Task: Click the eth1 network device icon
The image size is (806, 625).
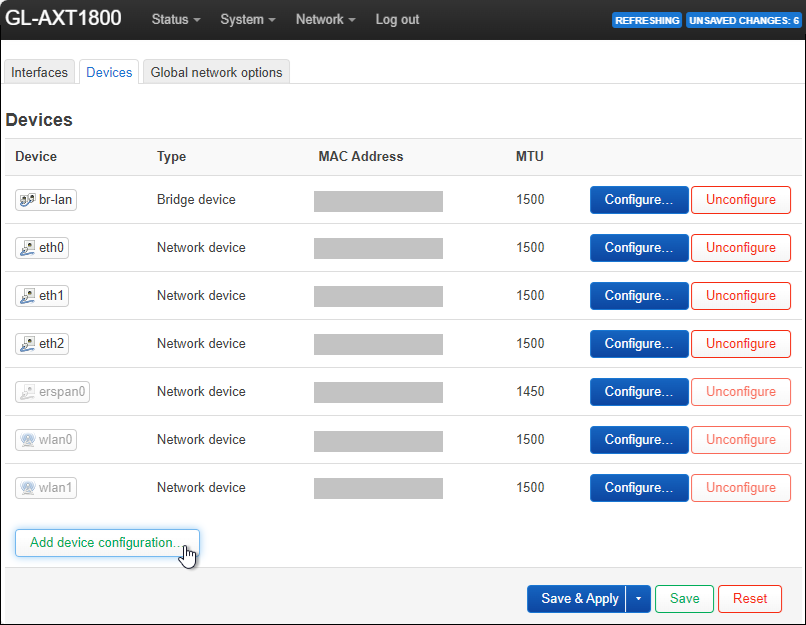Action: click(27, 296)
